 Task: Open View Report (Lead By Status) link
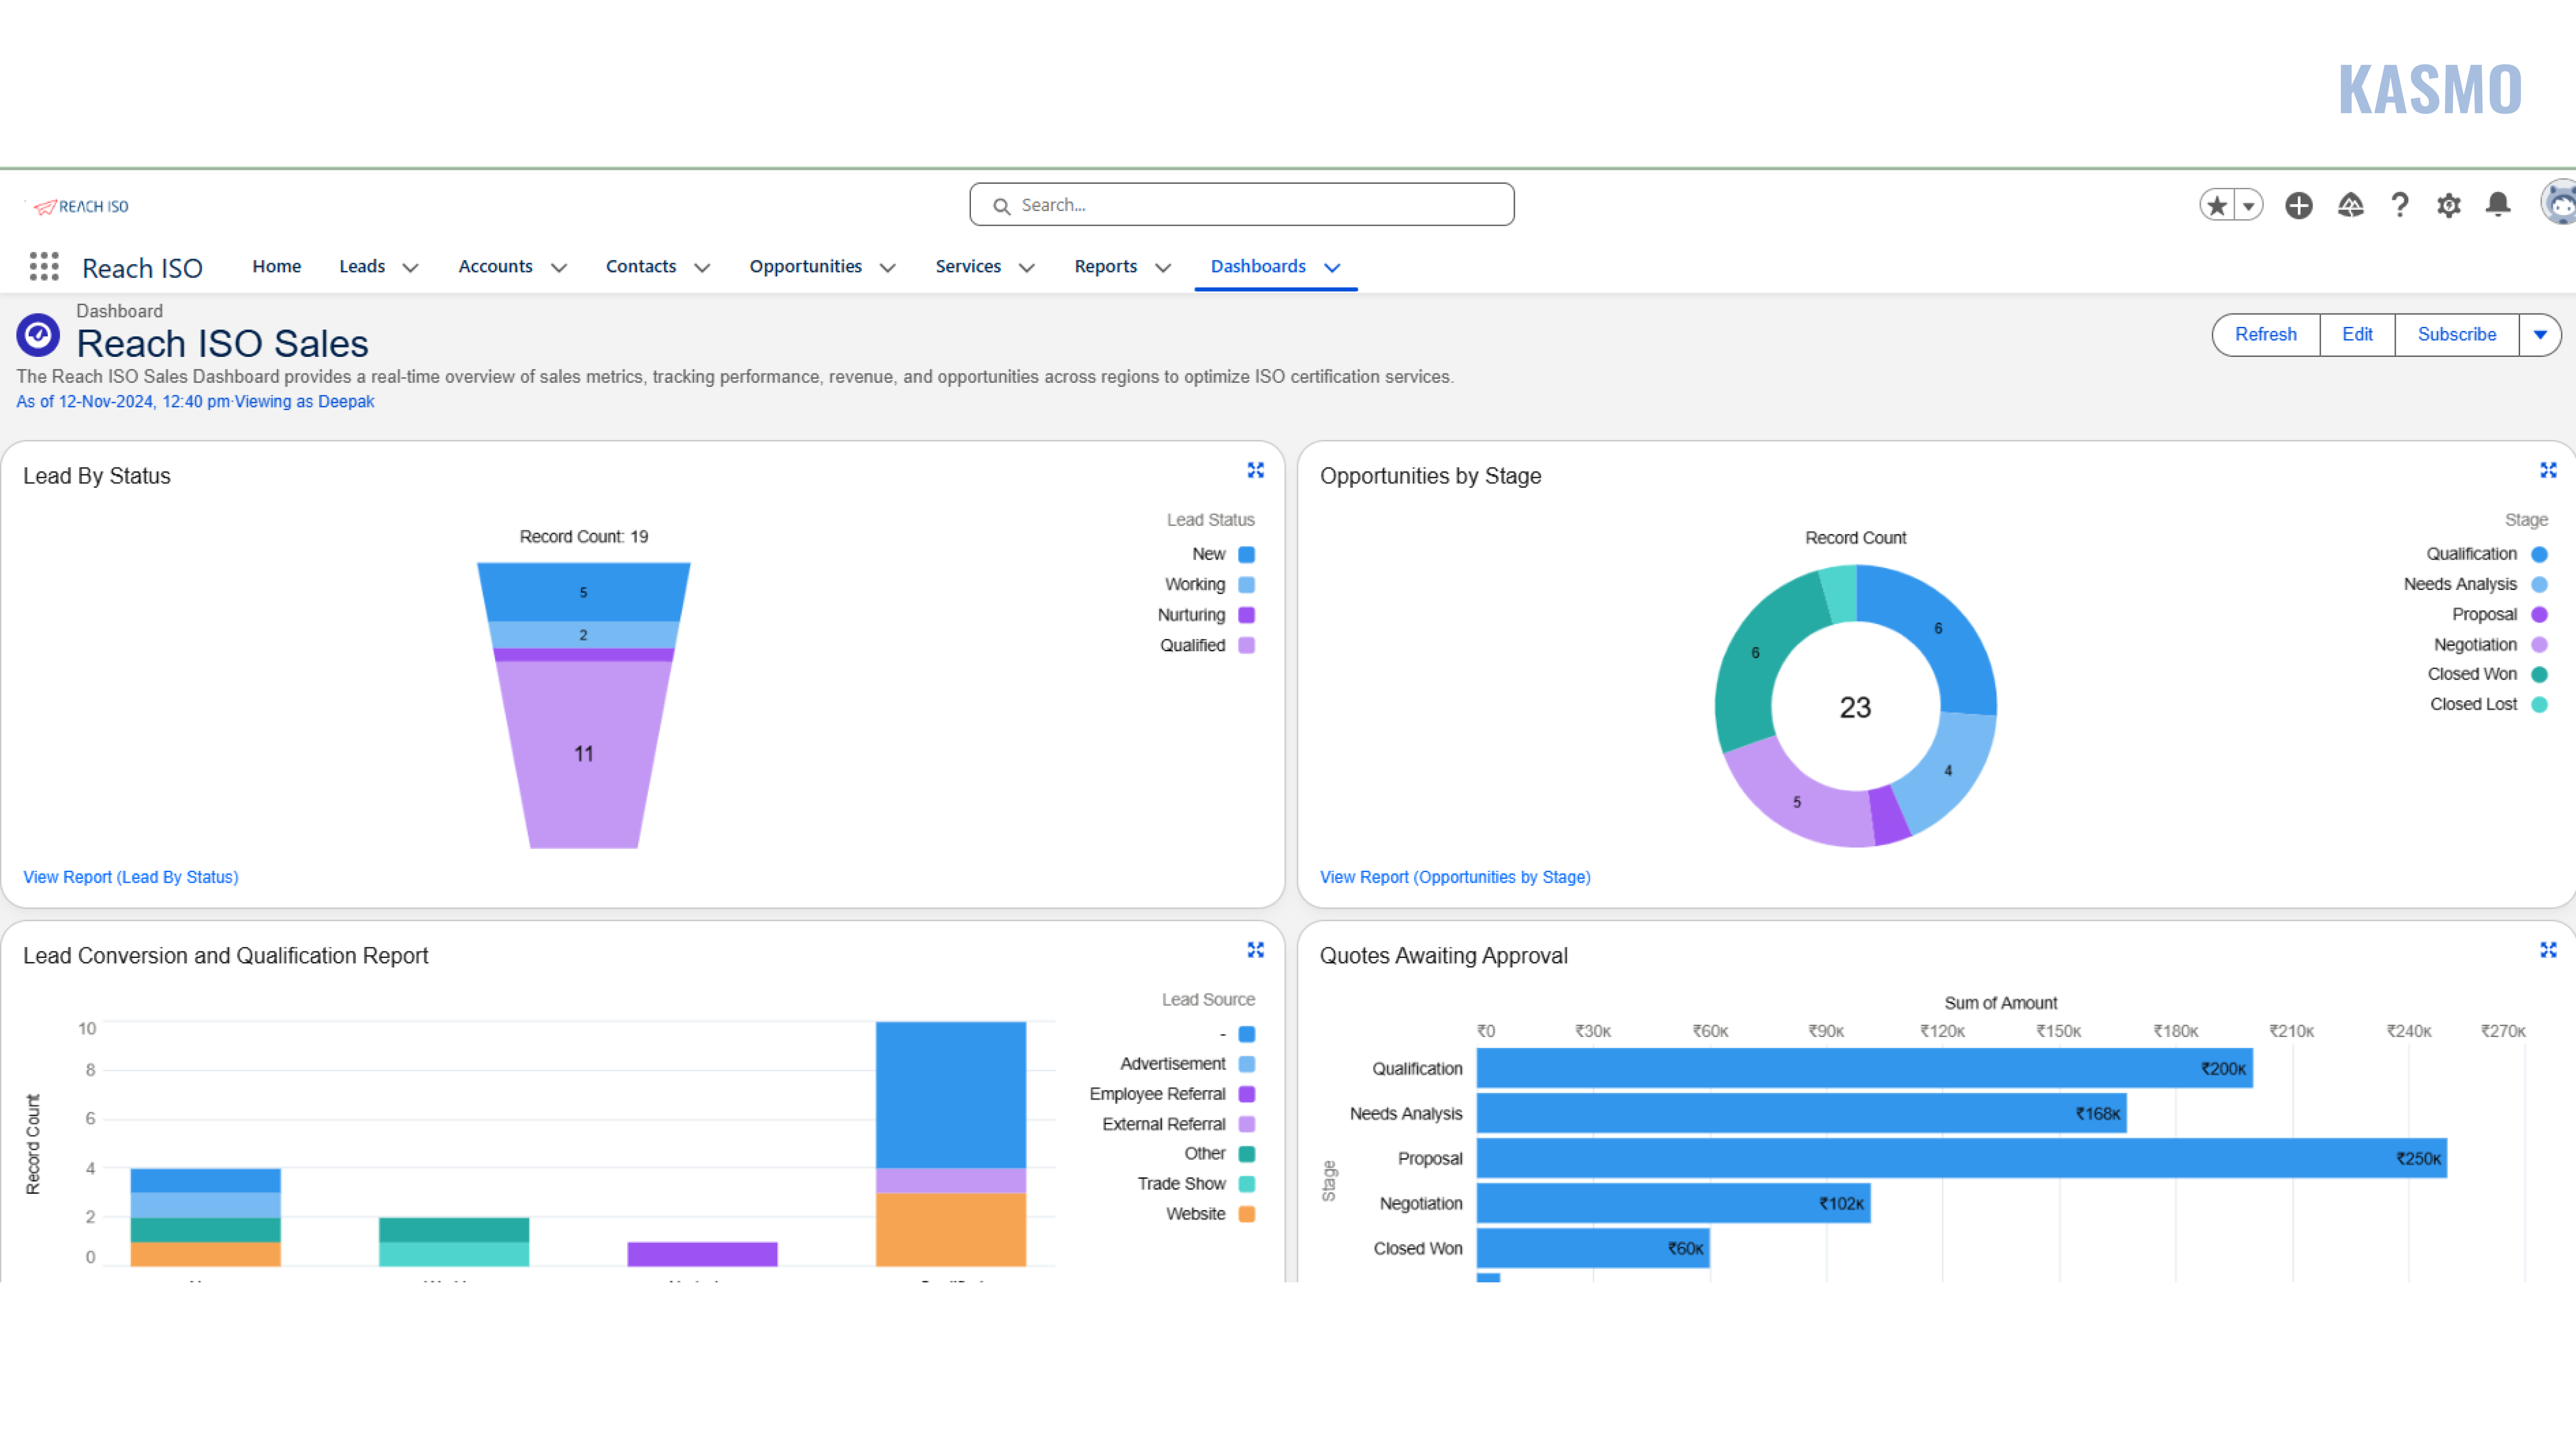coord(131,877)
